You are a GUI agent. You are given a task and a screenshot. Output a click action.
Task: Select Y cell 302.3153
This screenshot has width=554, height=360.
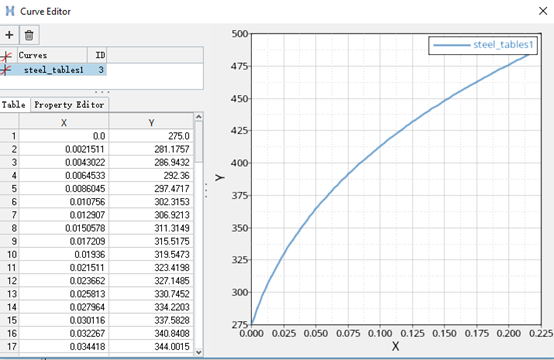pos(151,202)
